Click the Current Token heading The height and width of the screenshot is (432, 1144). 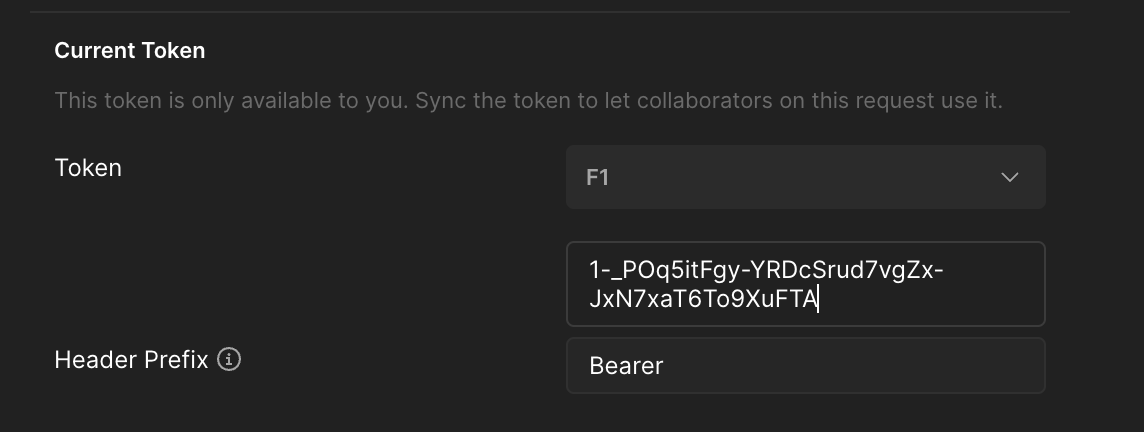coord(130,50)
